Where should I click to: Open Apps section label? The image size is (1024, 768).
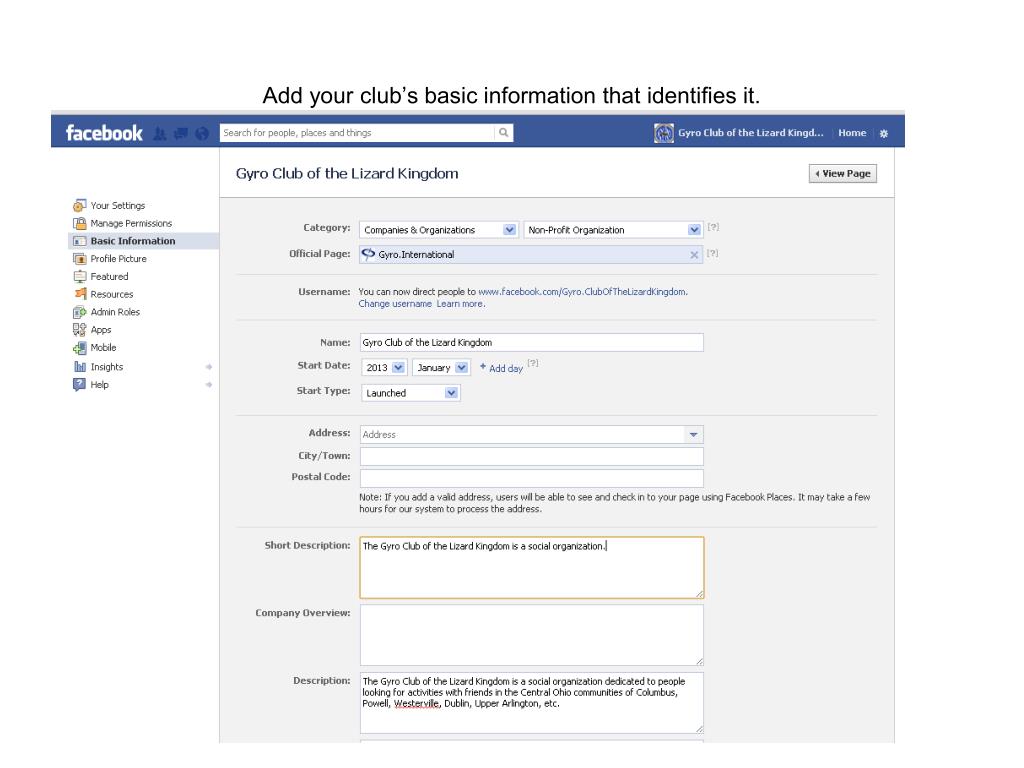[x=101, y=330]
